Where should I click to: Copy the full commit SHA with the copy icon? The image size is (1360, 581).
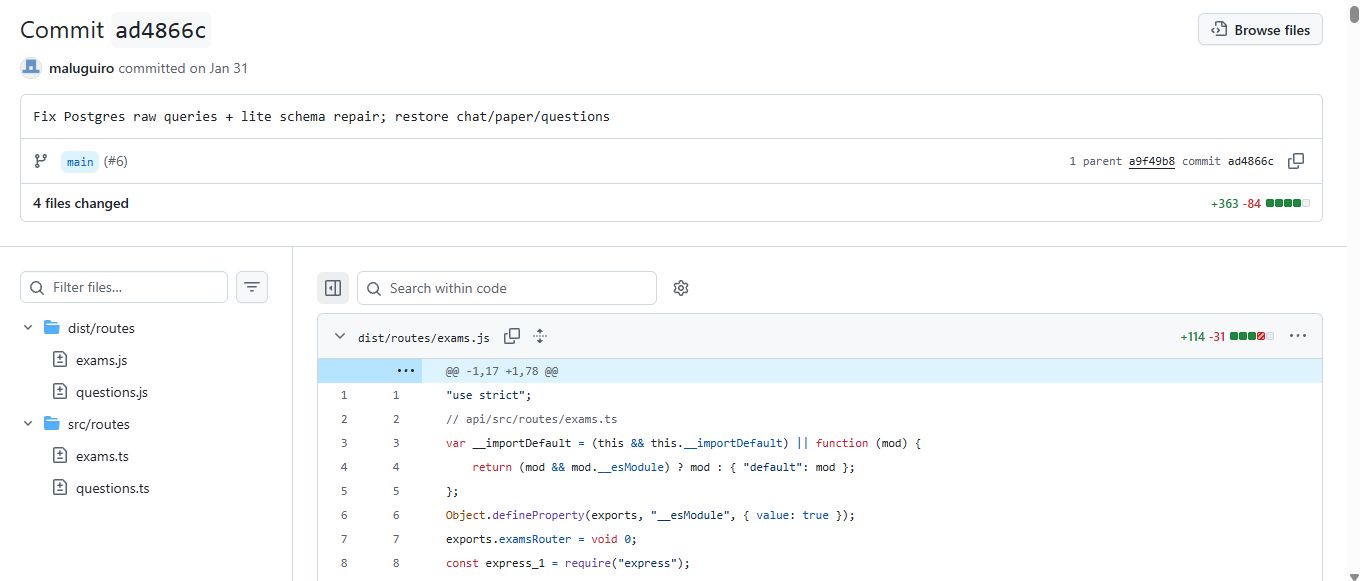pyautogui.click(x=1296, y=161)
